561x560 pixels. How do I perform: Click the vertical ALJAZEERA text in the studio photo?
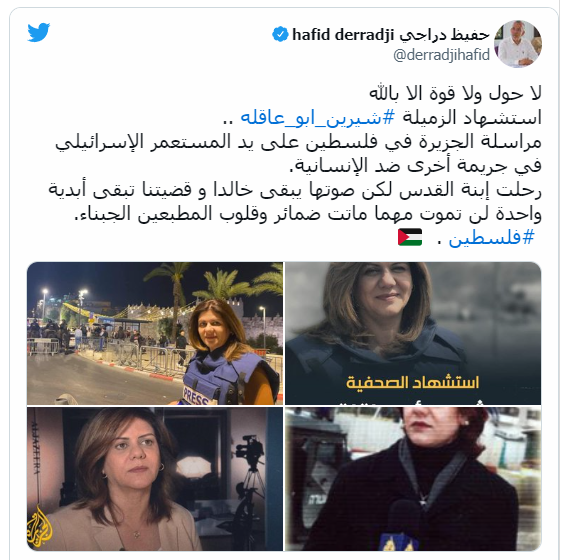coord(35,448)
